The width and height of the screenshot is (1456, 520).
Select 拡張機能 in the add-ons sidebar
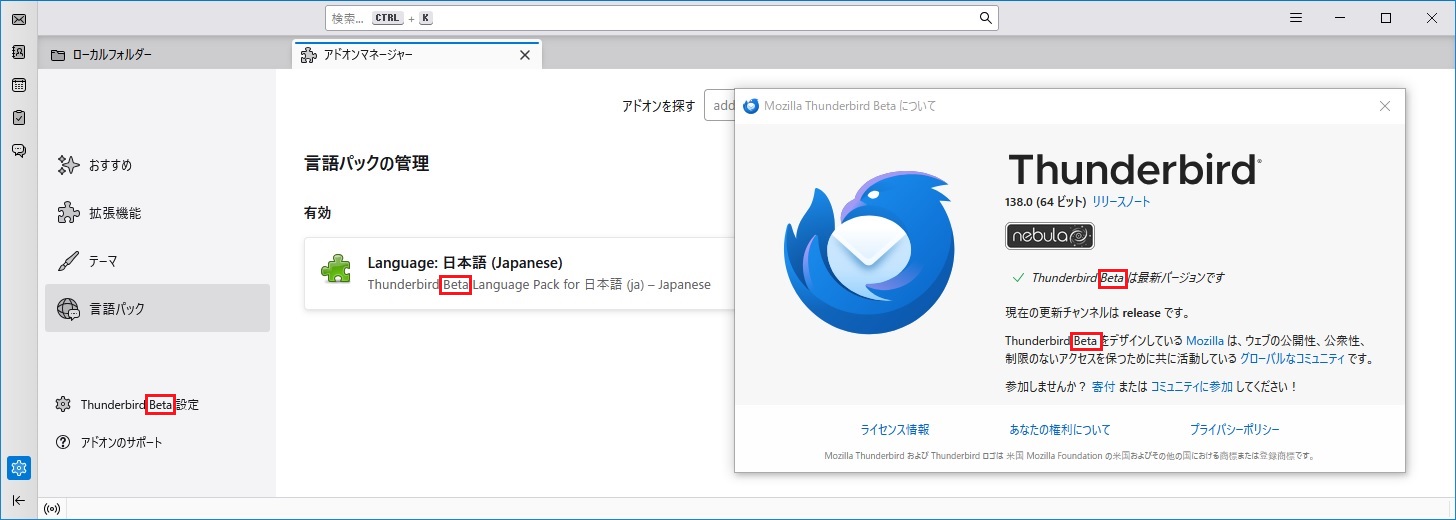[114, 213]
